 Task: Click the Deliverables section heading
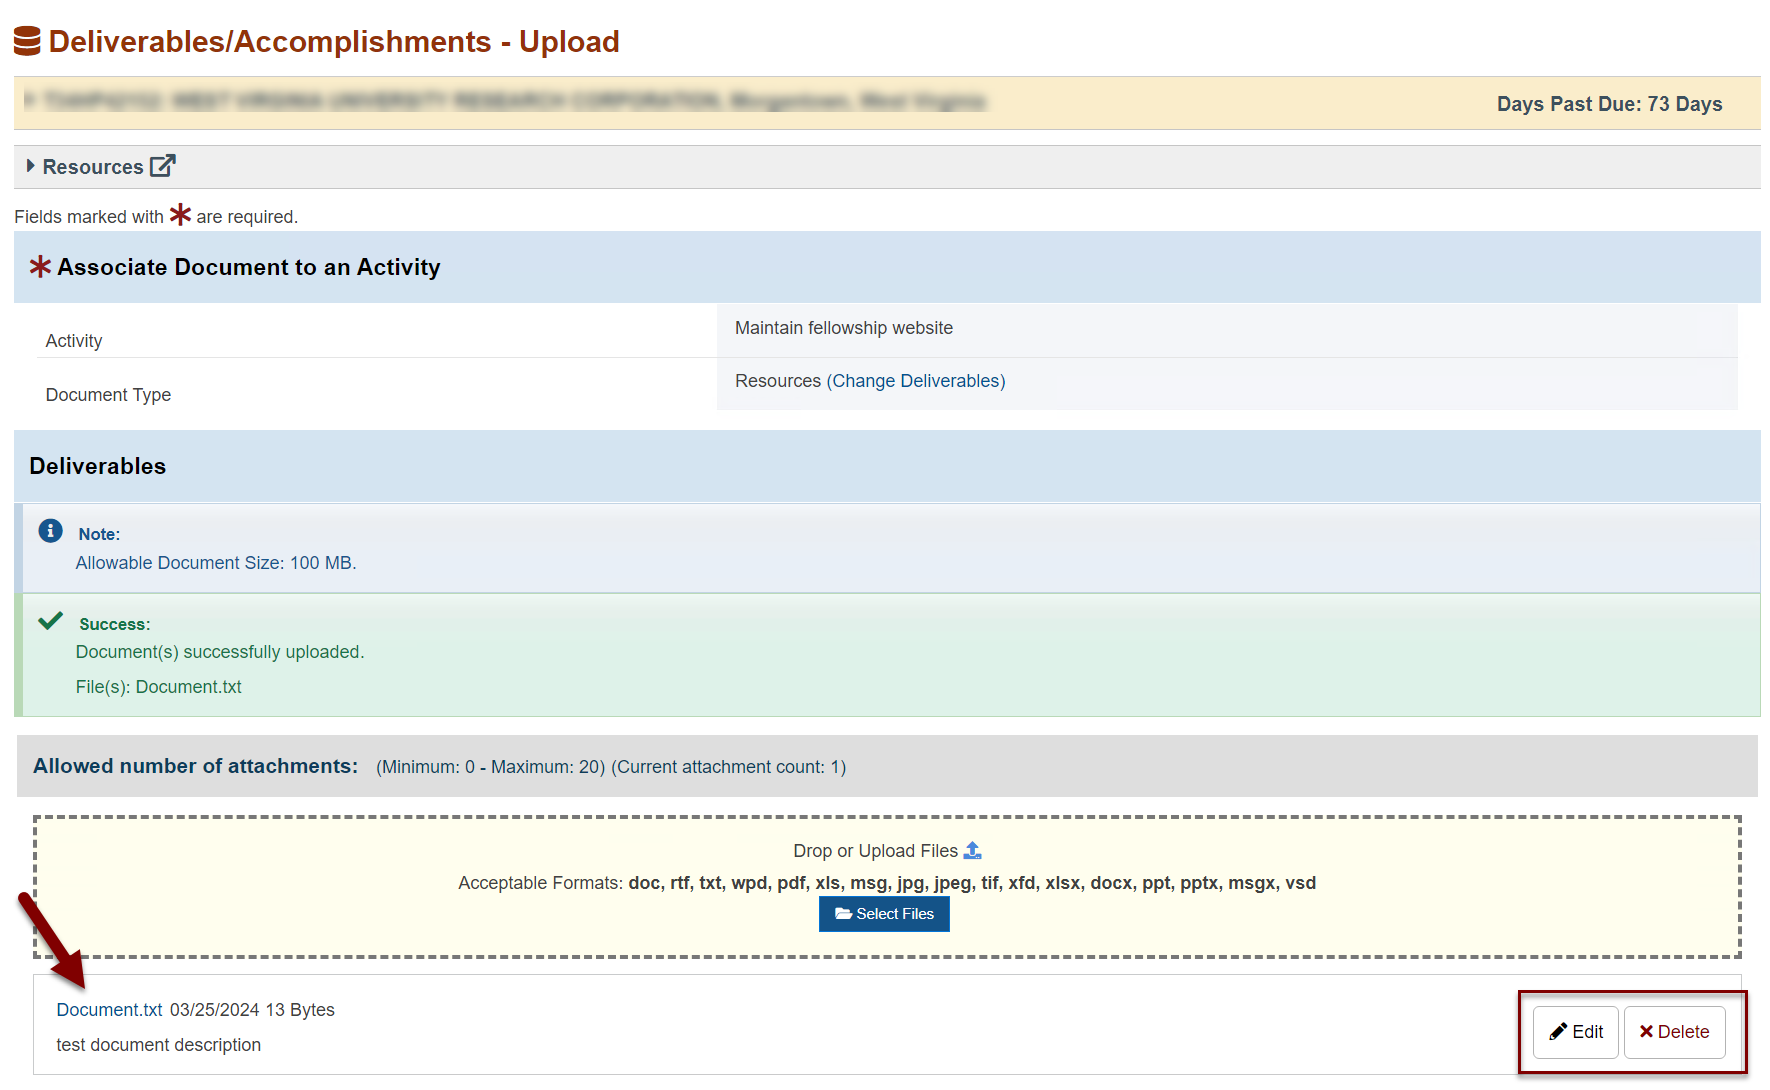pyautogui.click(x=97, y=466)
